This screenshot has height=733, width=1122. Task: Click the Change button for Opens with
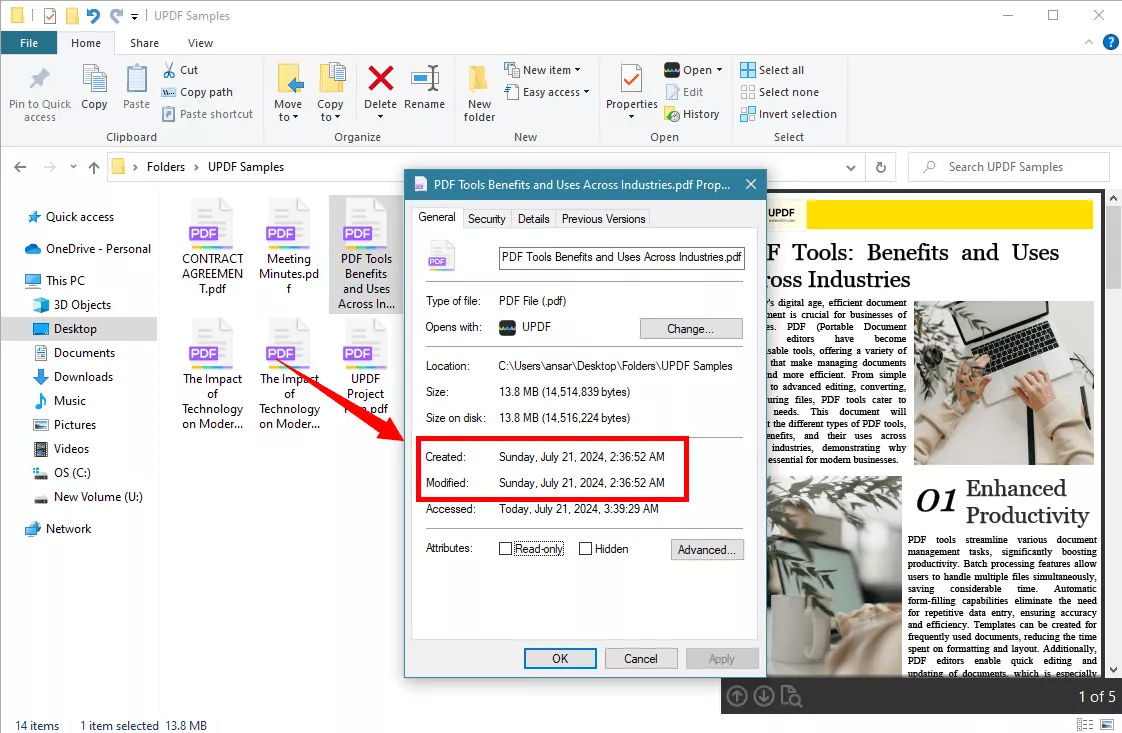pos(690,328)
